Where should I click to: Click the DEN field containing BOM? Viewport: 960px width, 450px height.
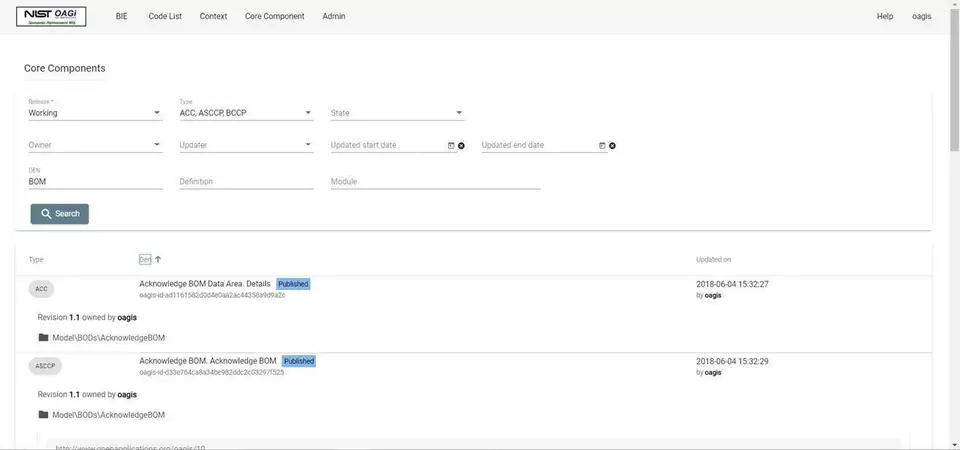[96, 182]
